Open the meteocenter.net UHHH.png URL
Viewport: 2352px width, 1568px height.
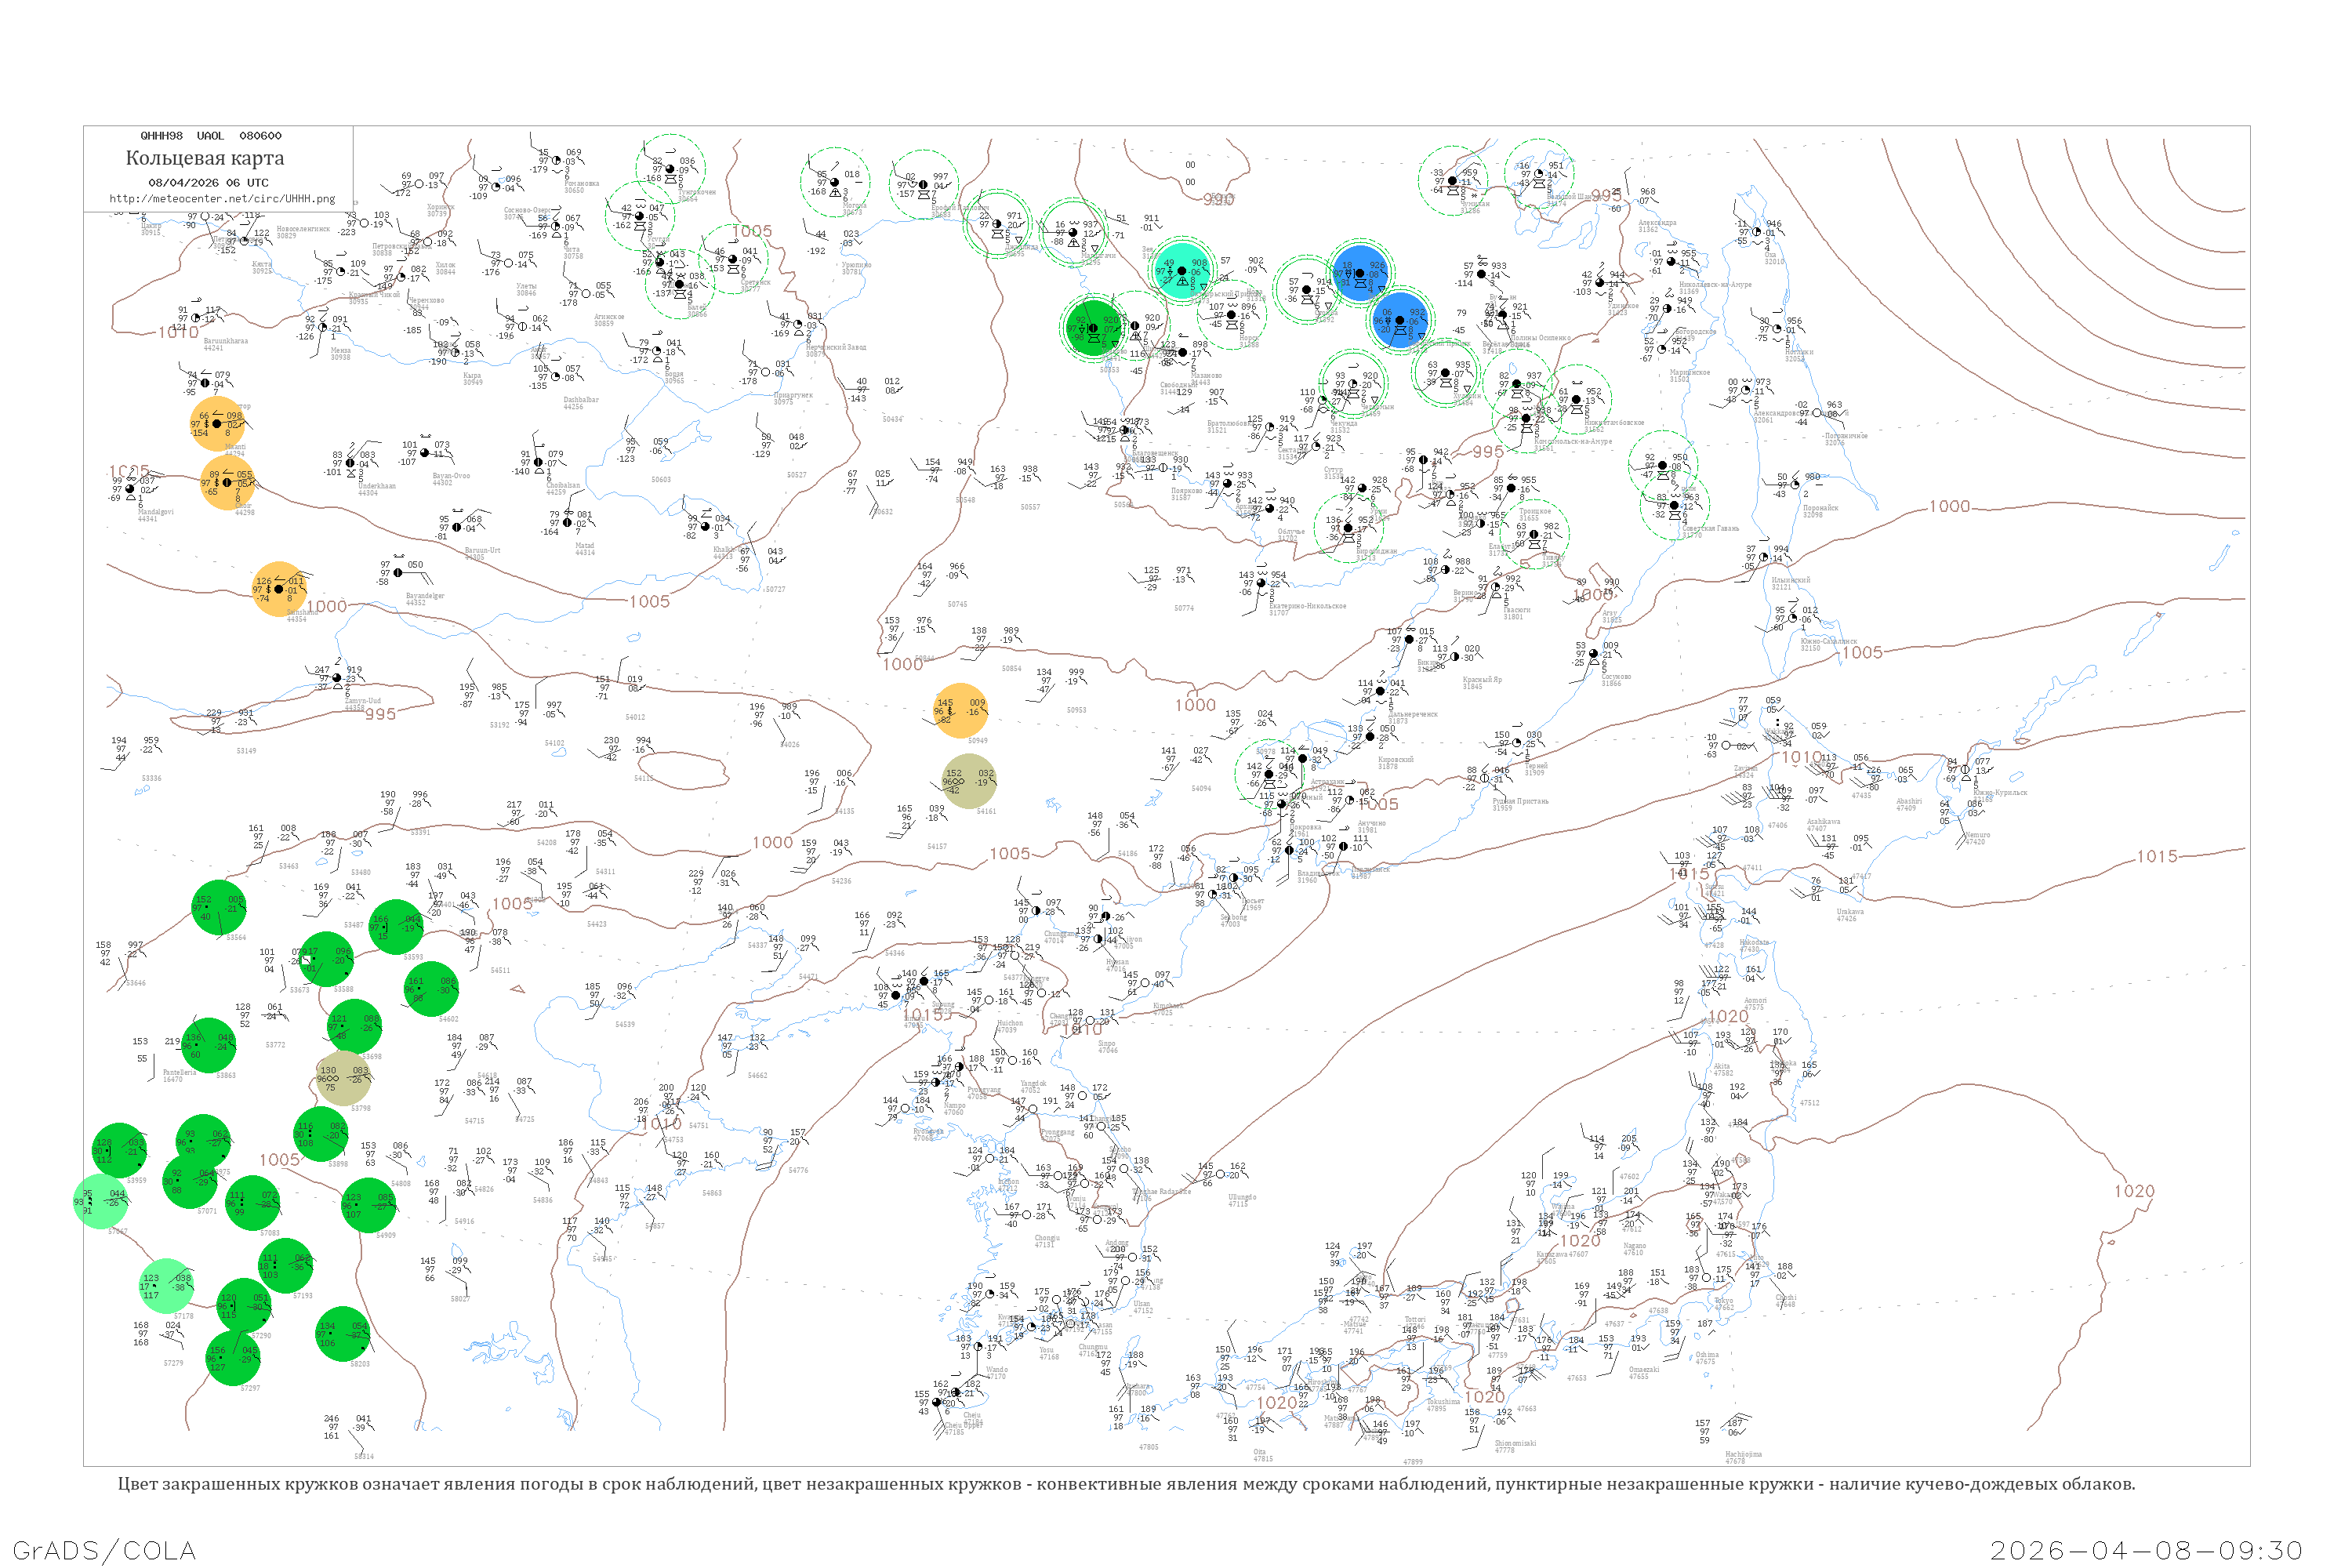222,199
